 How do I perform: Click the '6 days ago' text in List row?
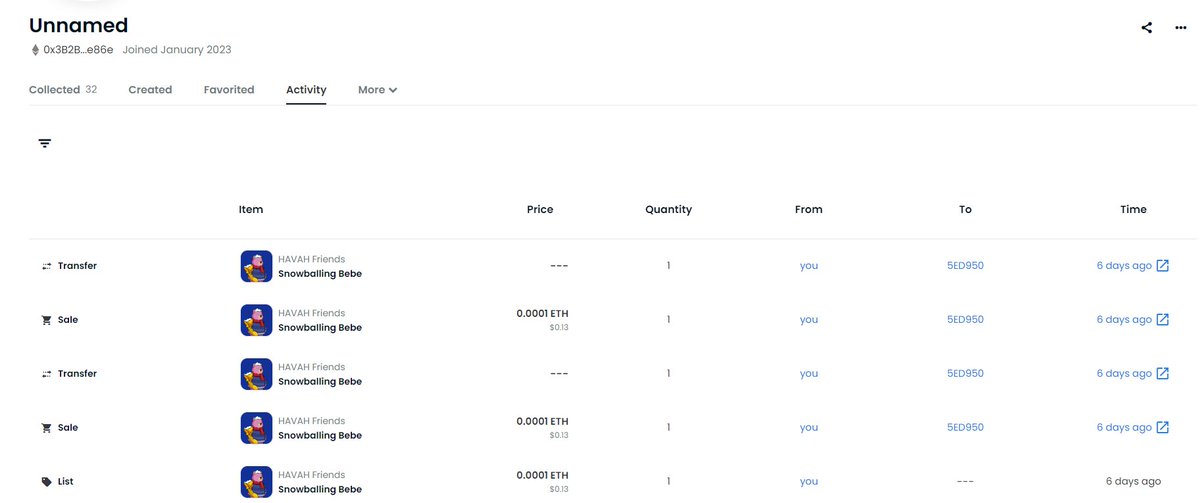tap(1133, 482)
